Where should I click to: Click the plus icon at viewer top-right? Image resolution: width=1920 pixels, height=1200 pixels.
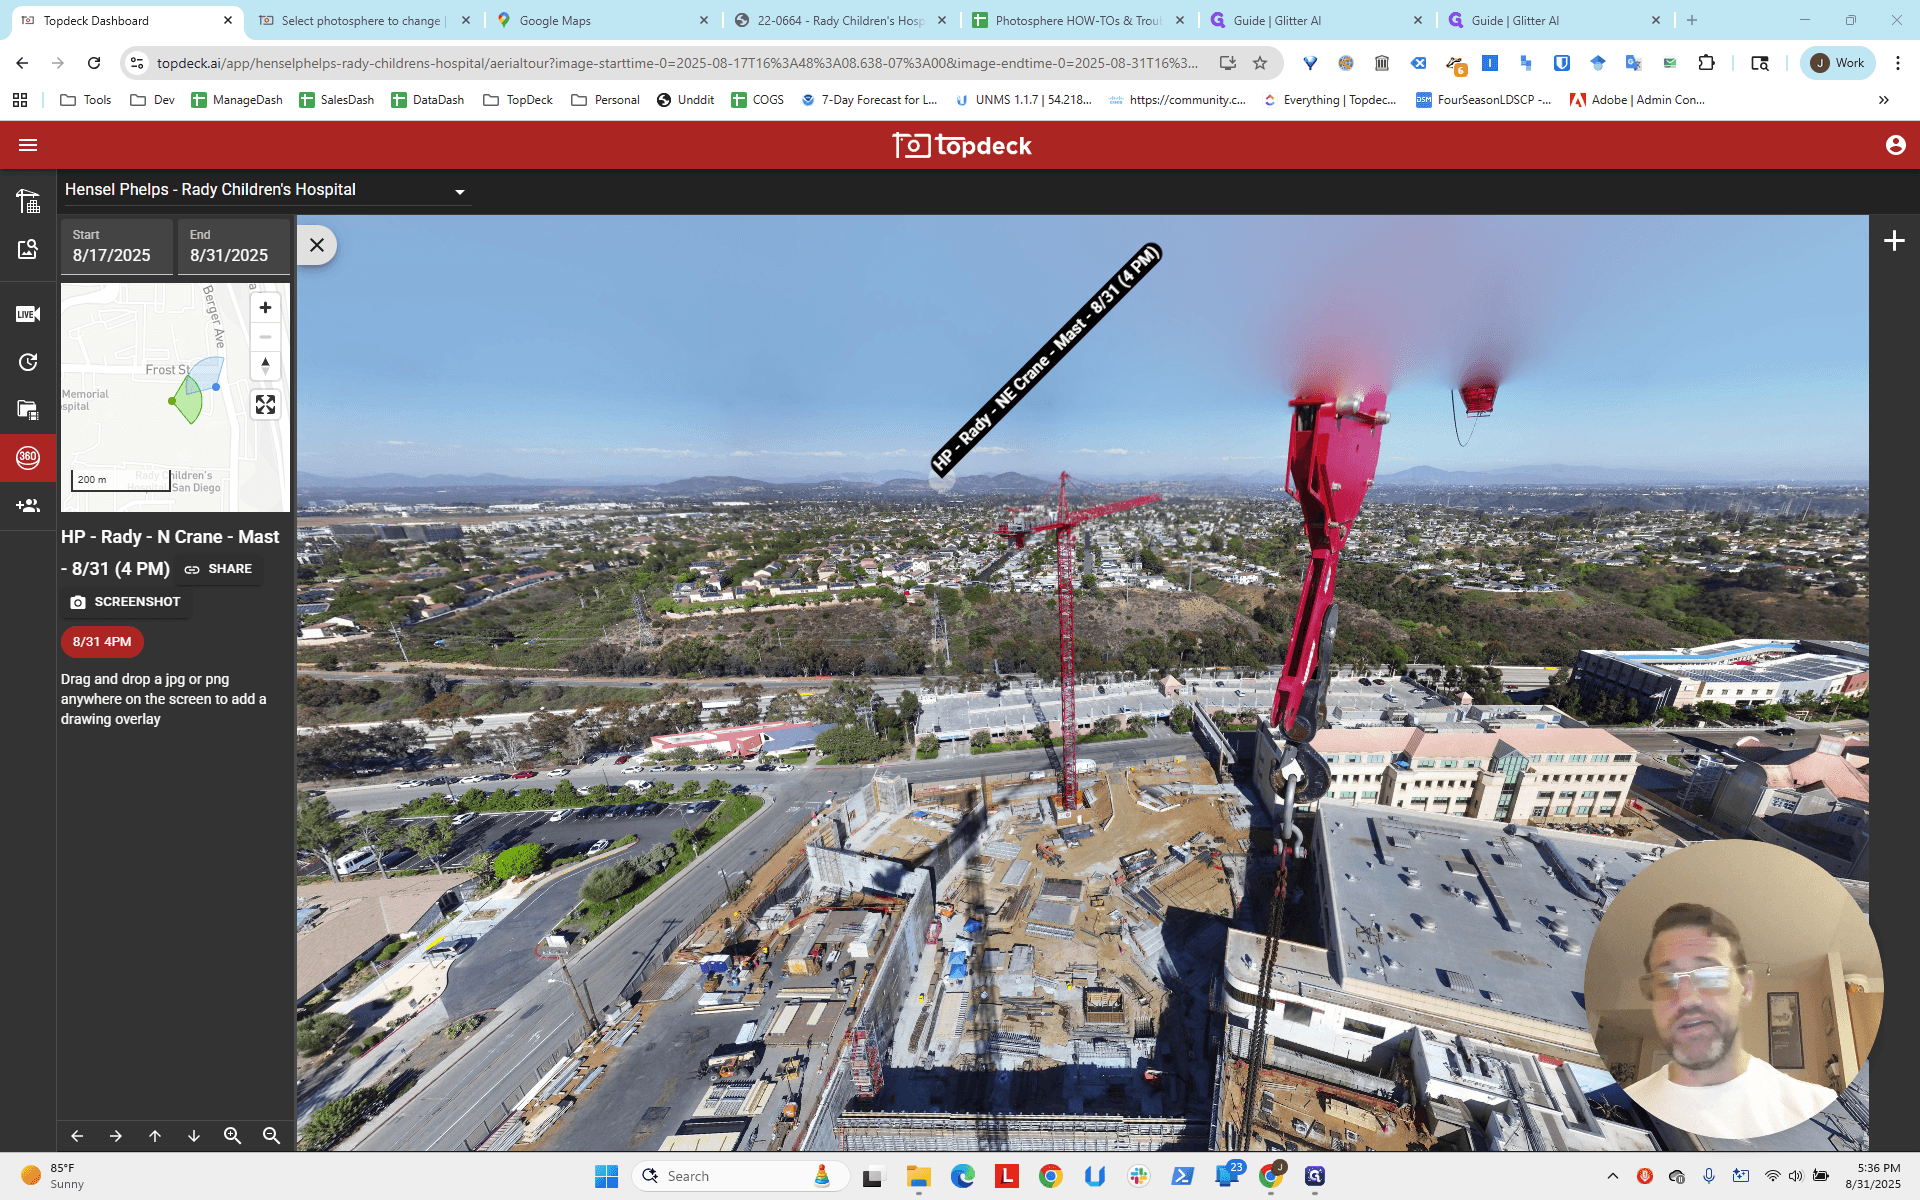point(1894,241)
